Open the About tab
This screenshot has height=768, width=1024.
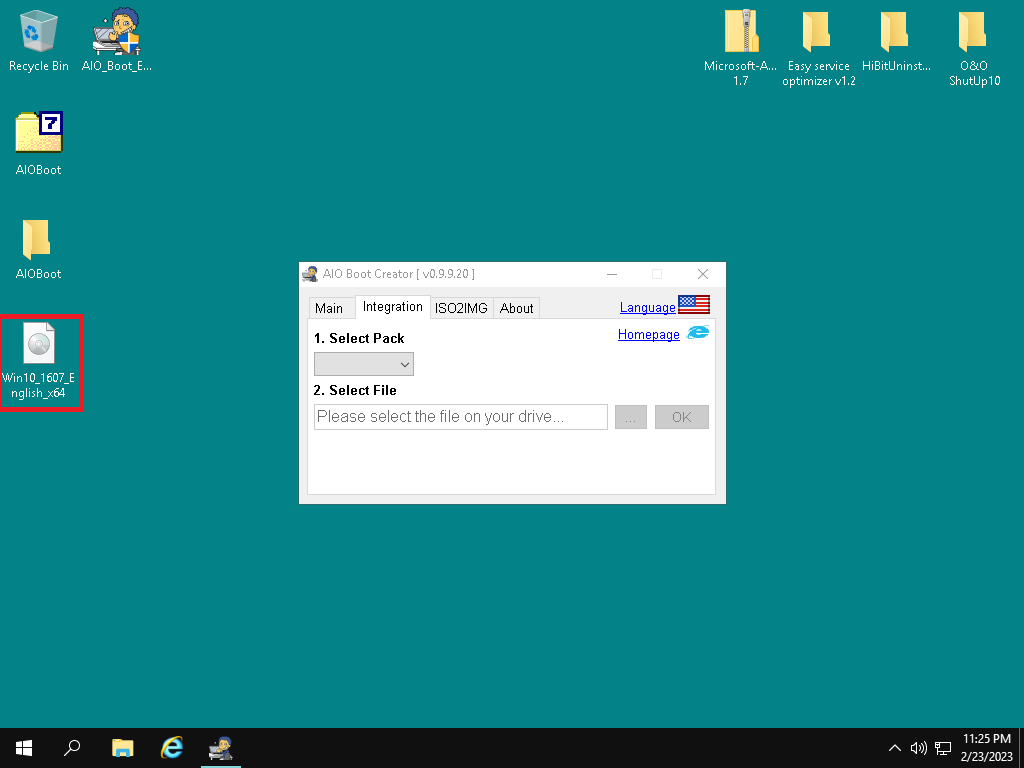(x=516, y=308)
